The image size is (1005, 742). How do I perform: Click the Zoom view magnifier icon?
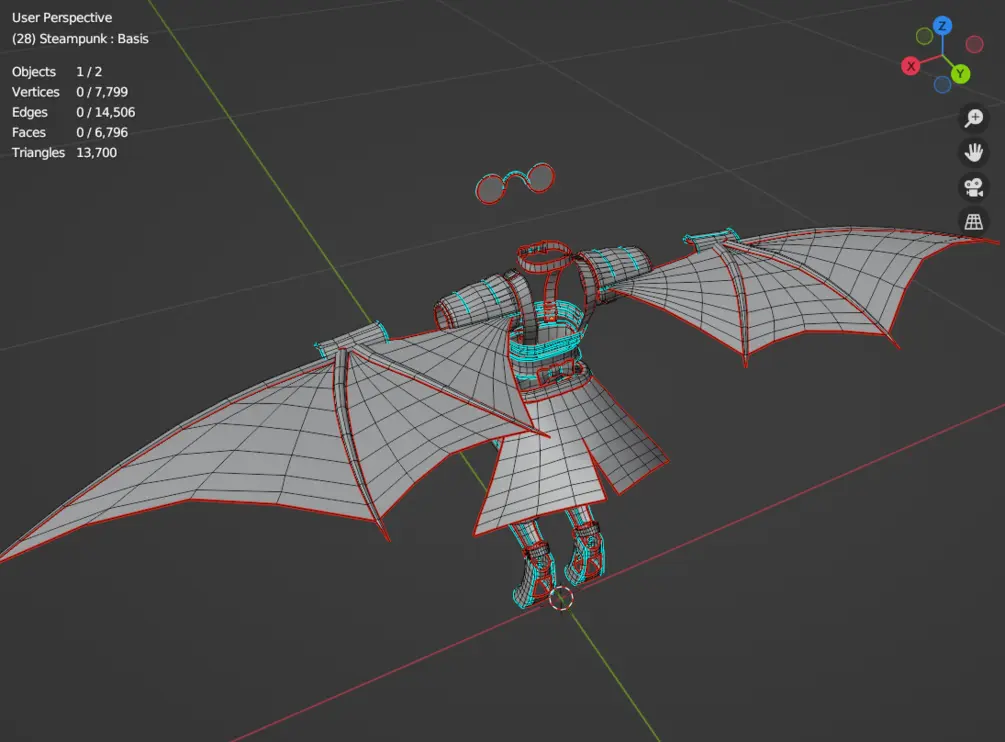pyautogui.click(x=973, y=119)
